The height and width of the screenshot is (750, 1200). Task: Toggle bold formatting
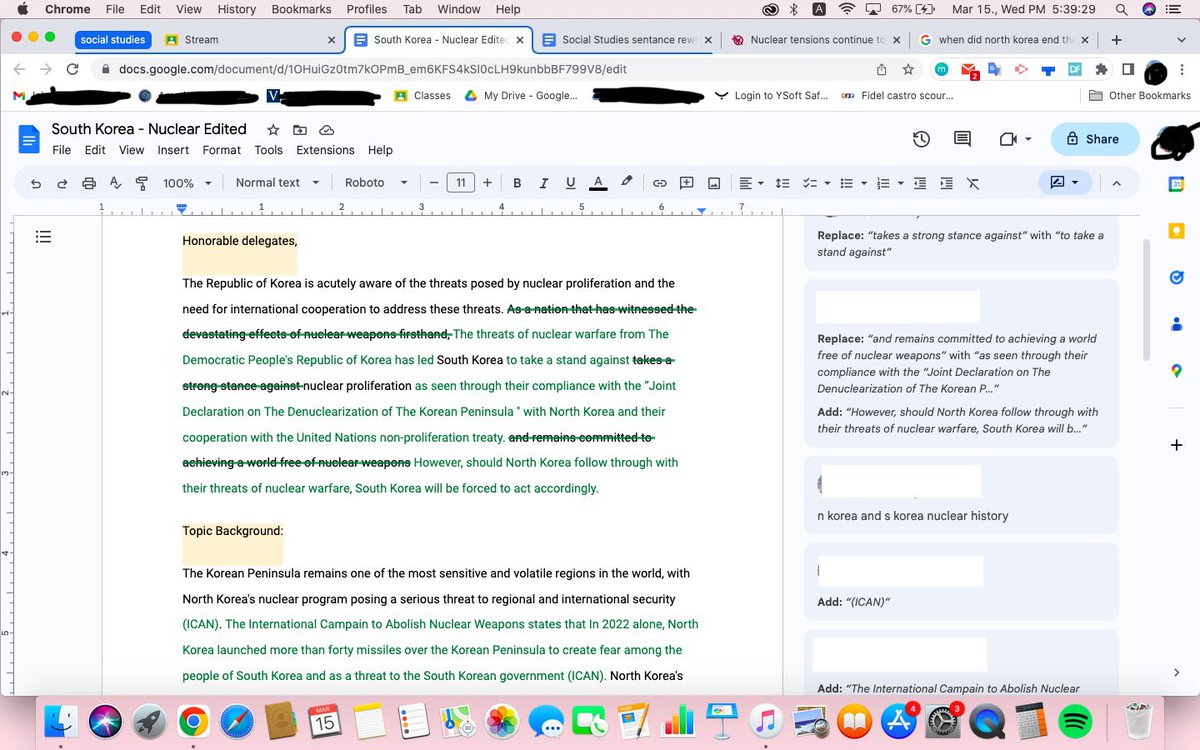(x=517, y=183)
